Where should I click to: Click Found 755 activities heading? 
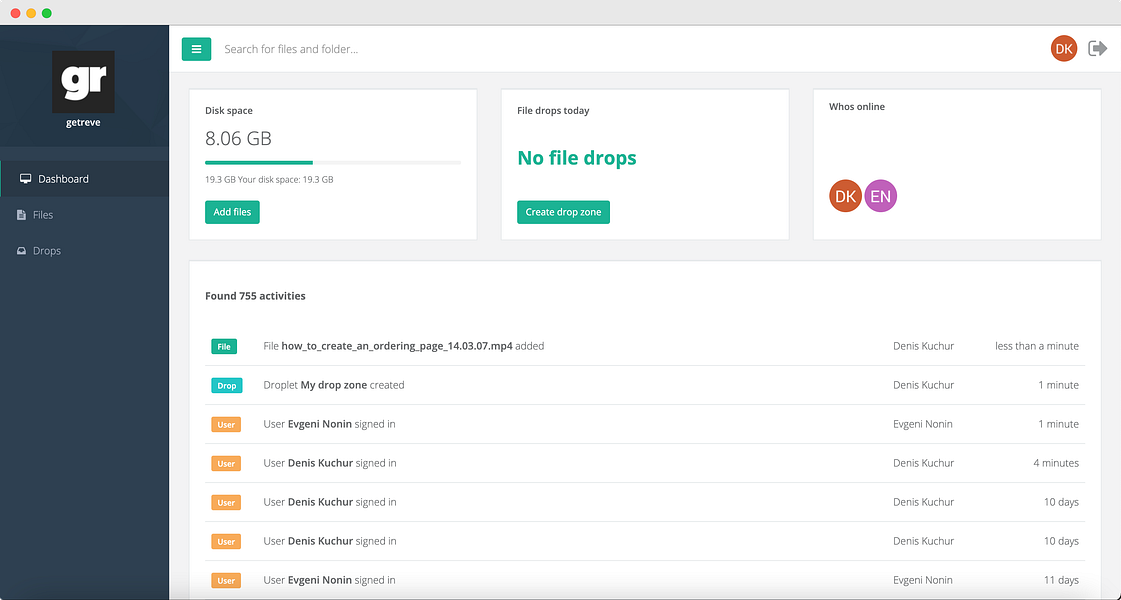coord(255,295)
